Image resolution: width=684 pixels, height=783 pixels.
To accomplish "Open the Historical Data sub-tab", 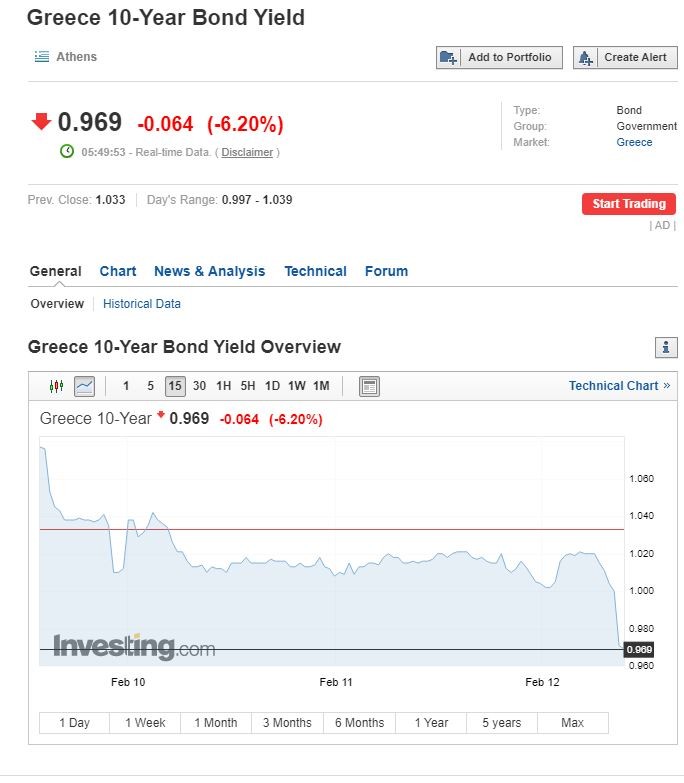I will coord(141,303).
